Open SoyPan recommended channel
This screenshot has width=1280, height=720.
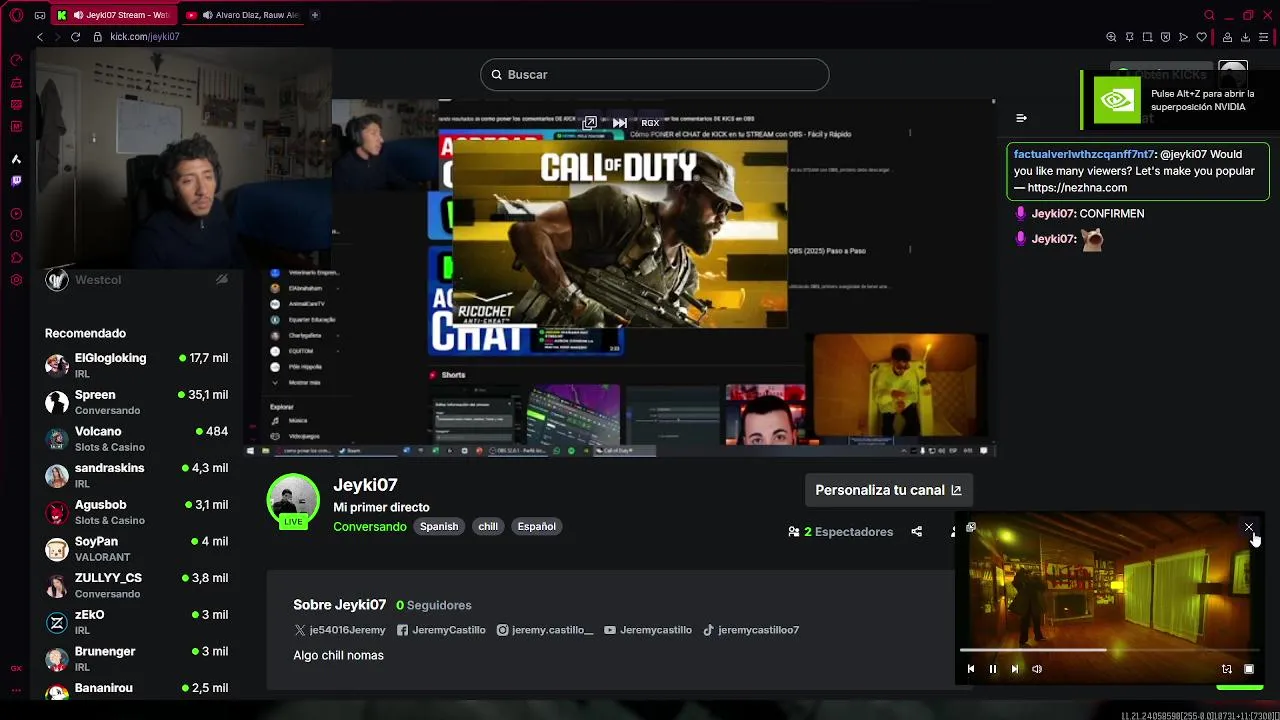click(x=136, y=548)
